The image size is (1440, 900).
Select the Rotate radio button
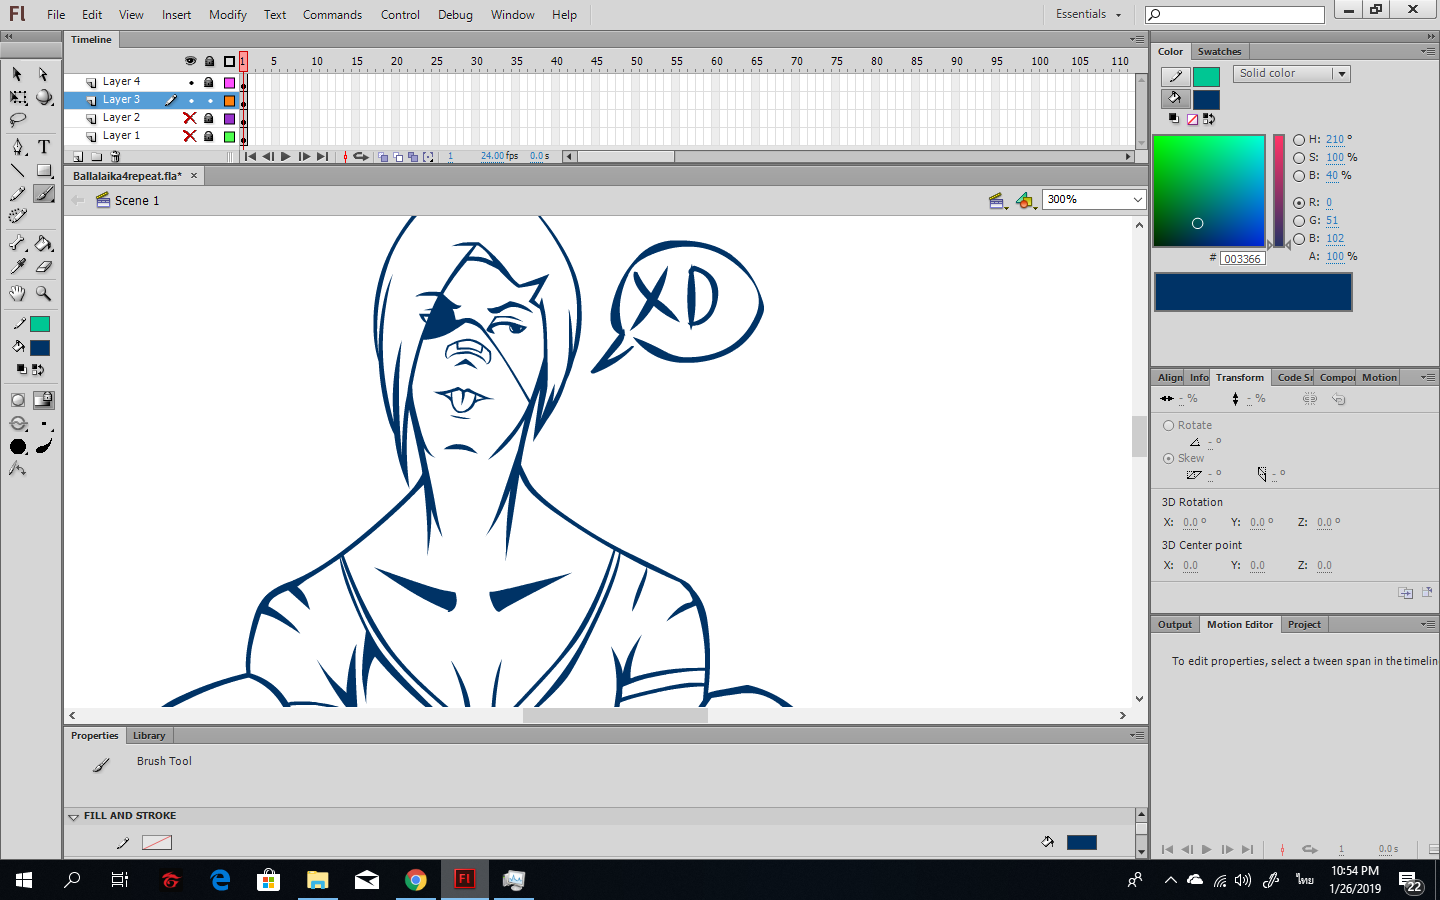point(1168,425)
